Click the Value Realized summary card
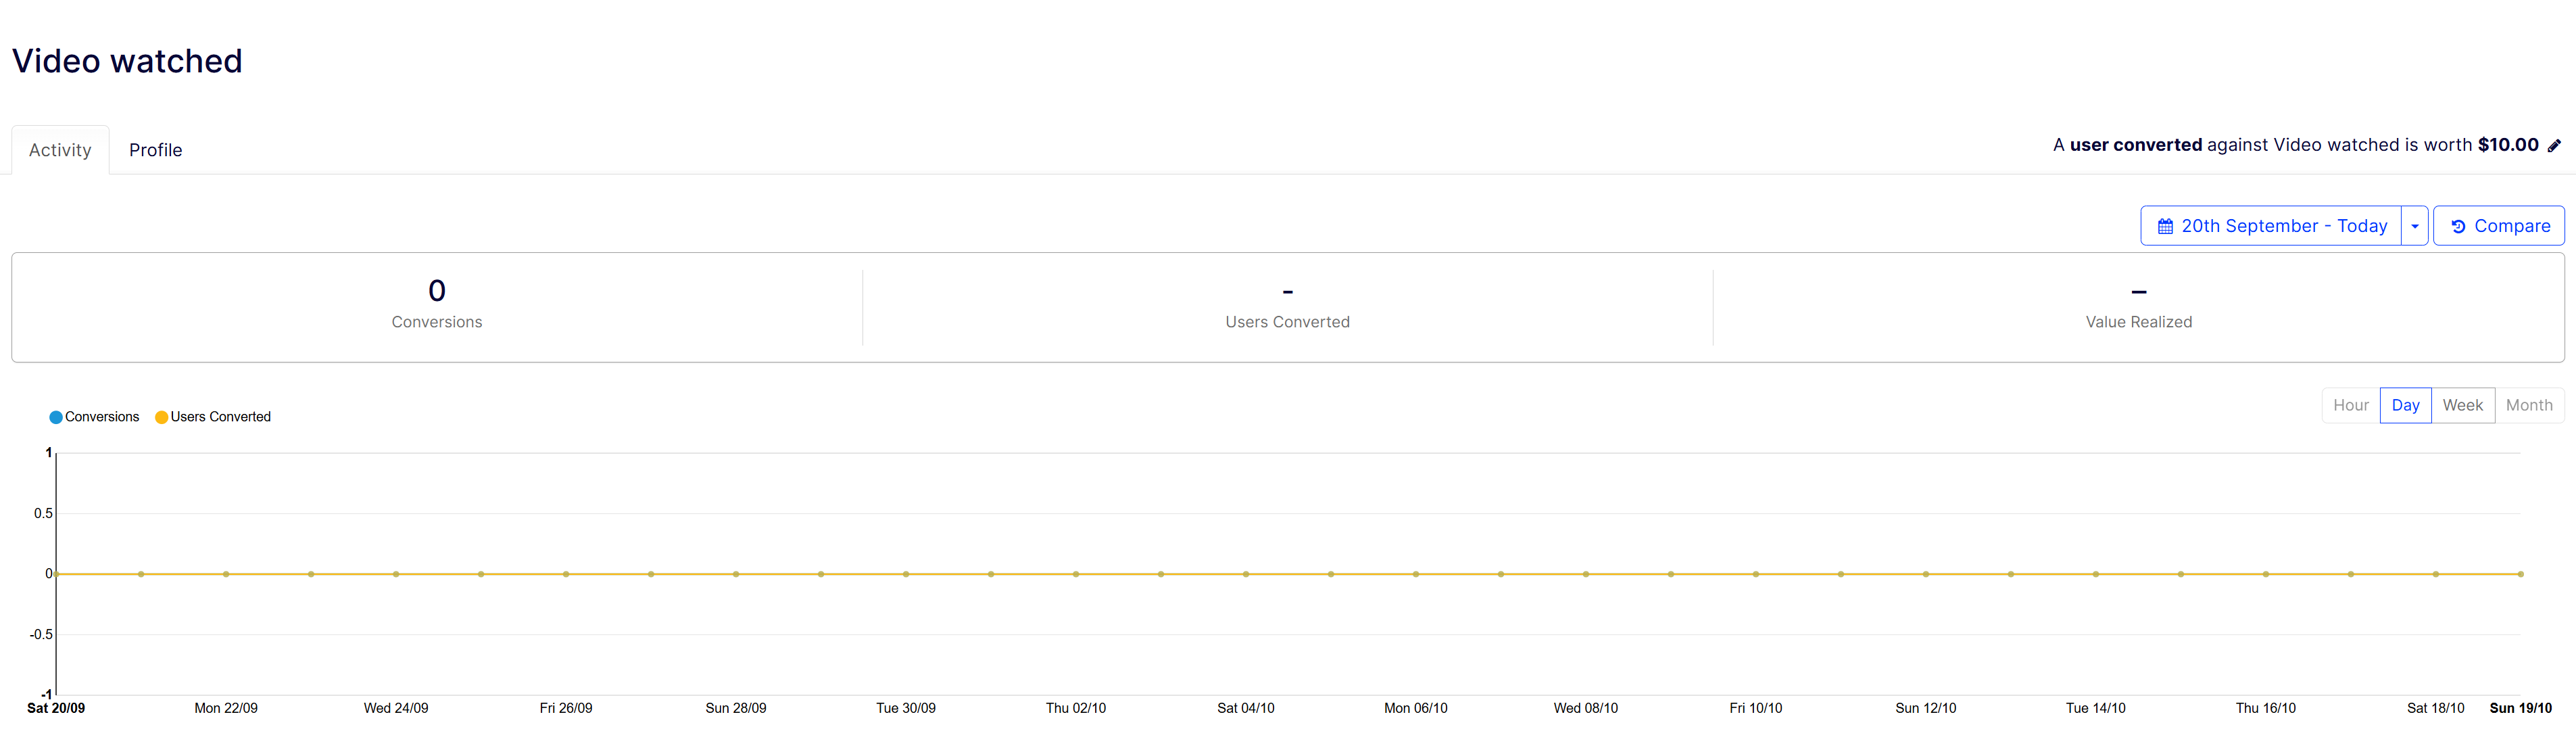 (2138, 305)
